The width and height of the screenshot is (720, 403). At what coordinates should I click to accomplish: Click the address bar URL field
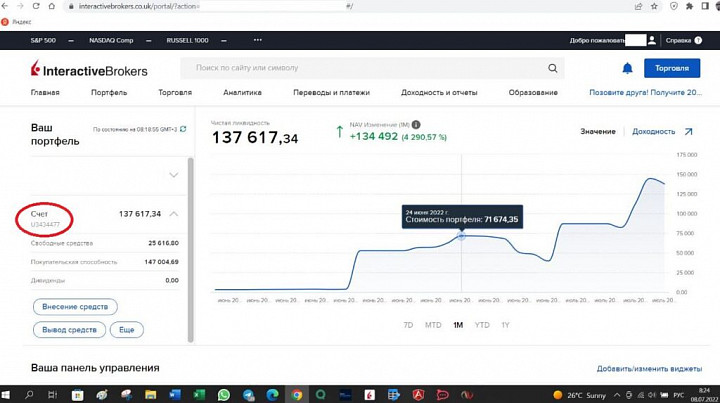coord(349,6)
